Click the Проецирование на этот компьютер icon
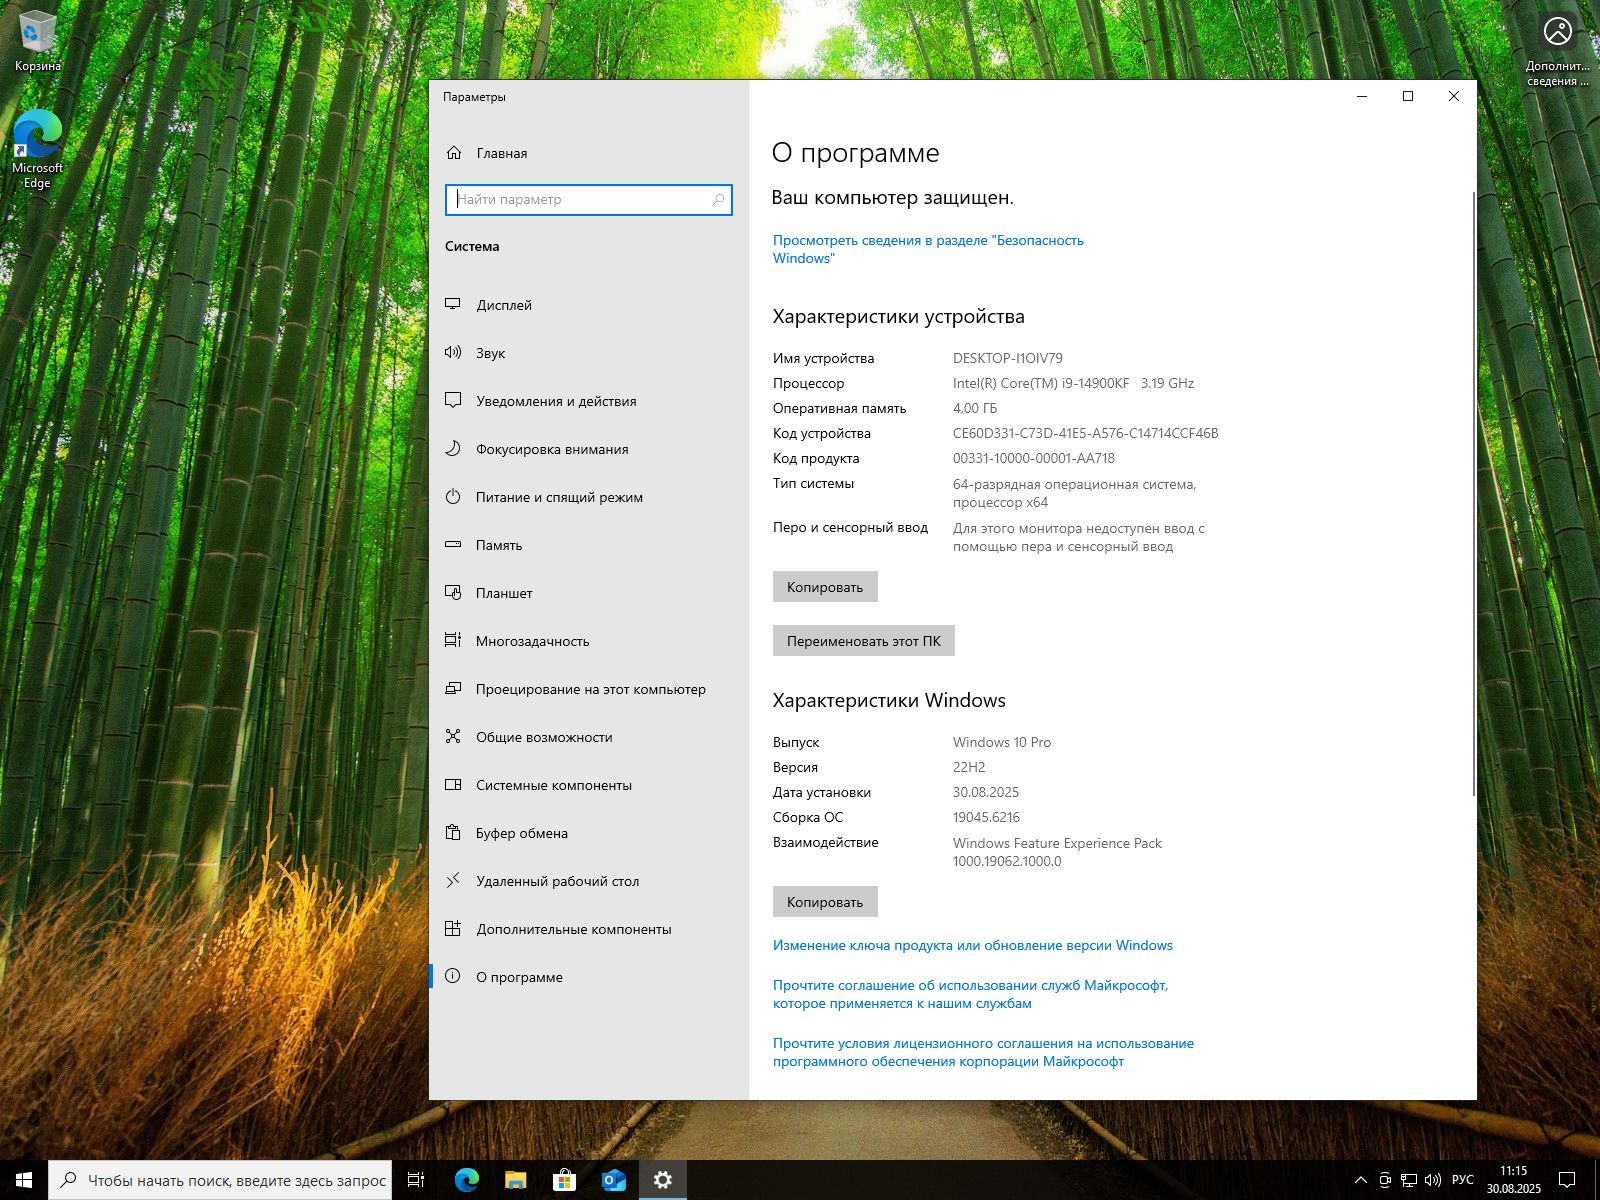1600x1200 pixels. 453,688
